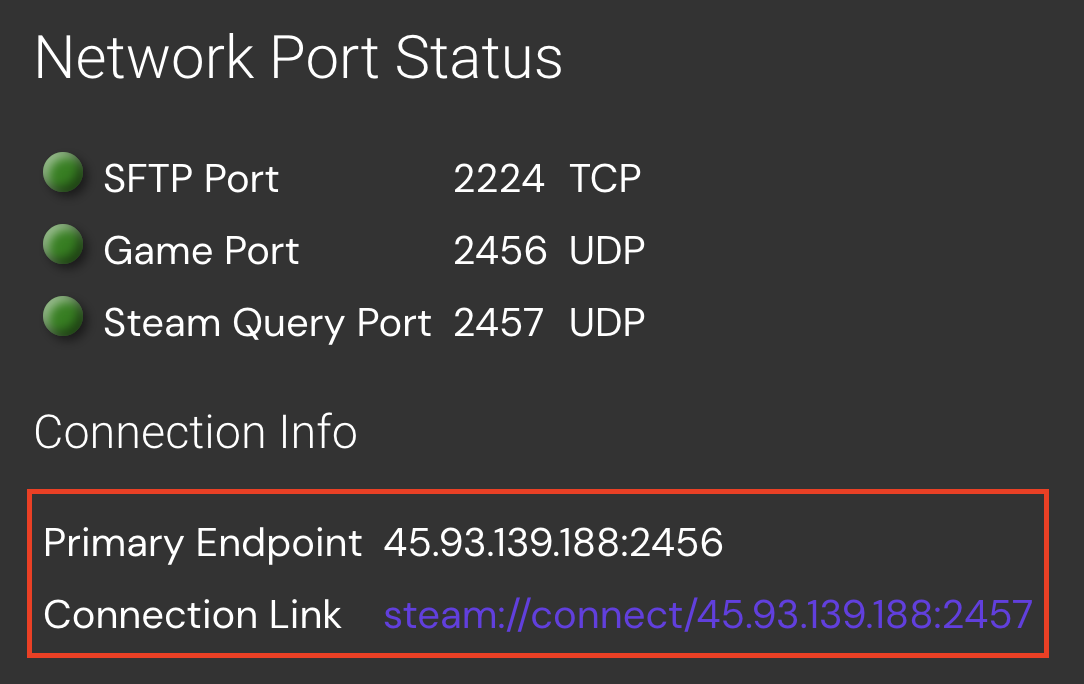Click the Steam Query Port label
This screenshot has width=1084, height=684.
(x=266, y=322)
